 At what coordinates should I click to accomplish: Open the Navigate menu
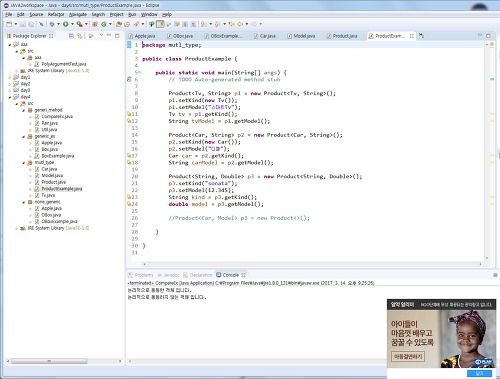tap(78, 14)
